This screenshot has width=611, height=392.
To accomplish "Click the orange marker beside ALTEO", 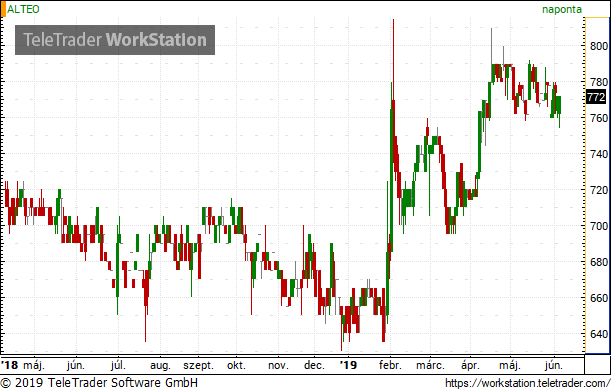I will click(3, 9).
